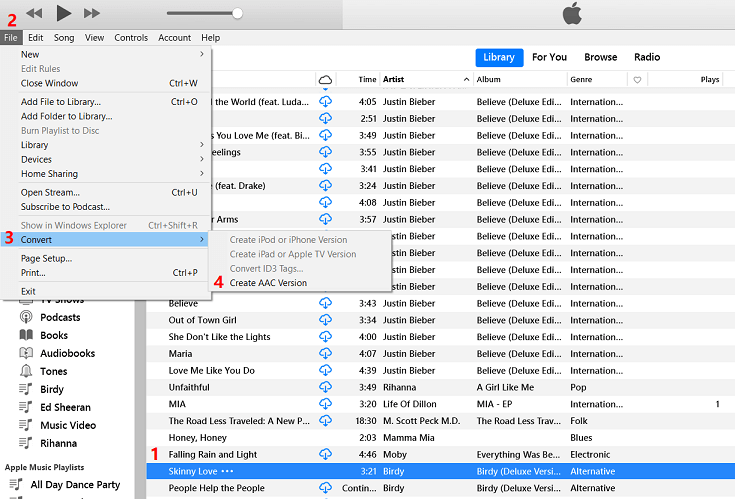Open the Help menu
This screenshot has height=499, width=735.
click(210, 37)
